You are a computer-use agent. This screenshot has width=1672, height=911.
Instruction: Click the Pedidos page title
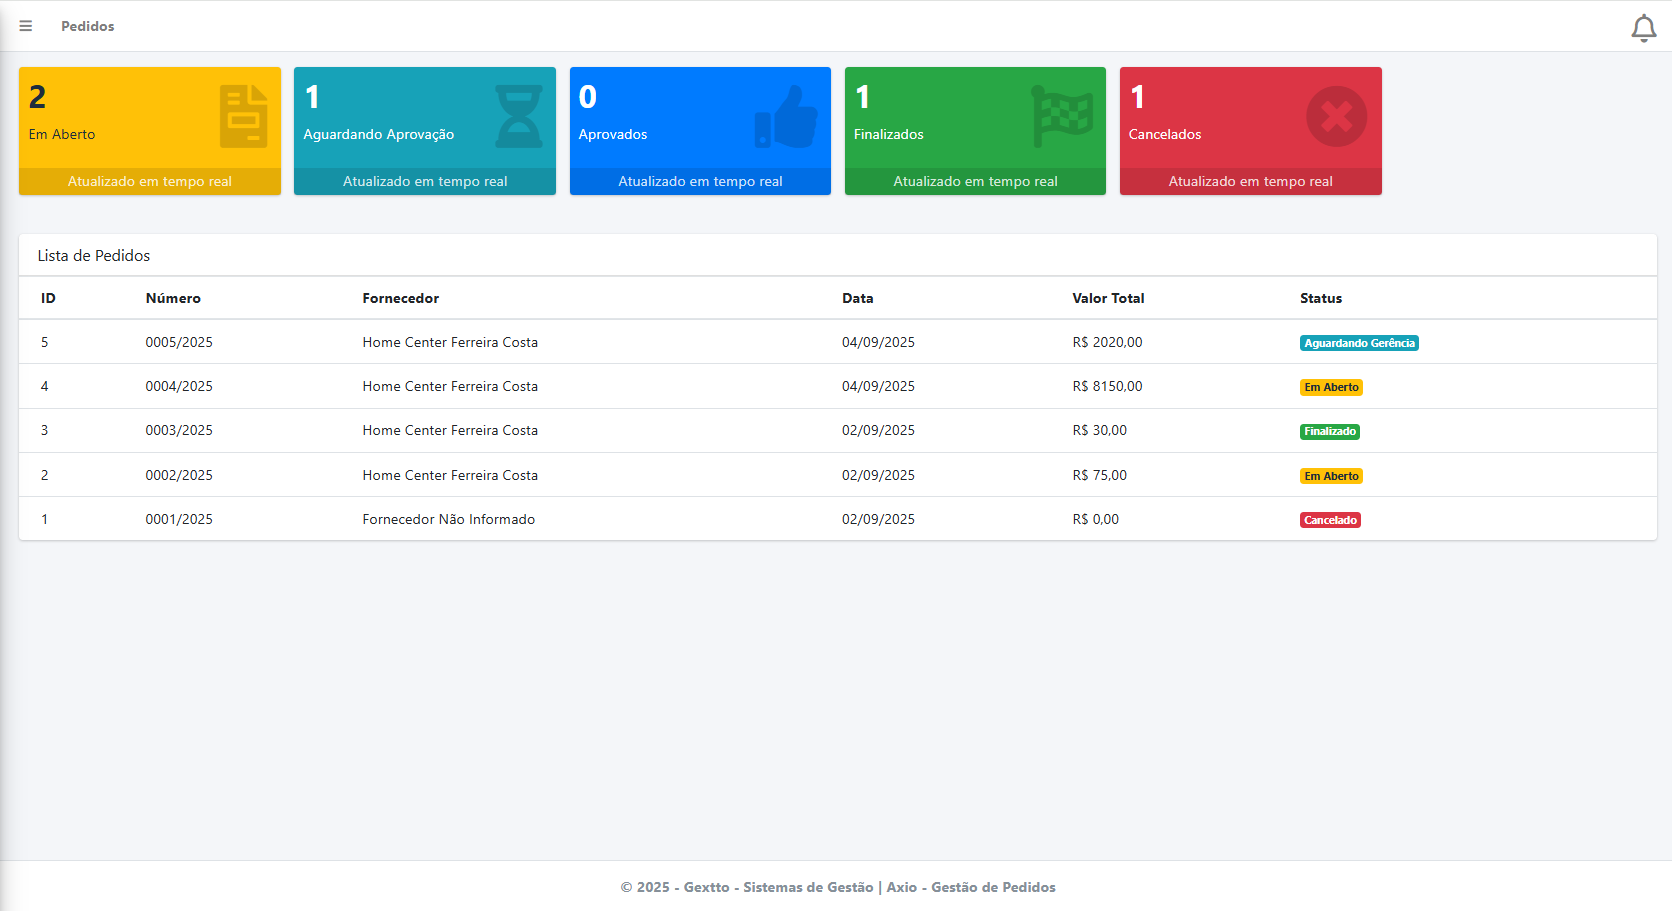87,26
